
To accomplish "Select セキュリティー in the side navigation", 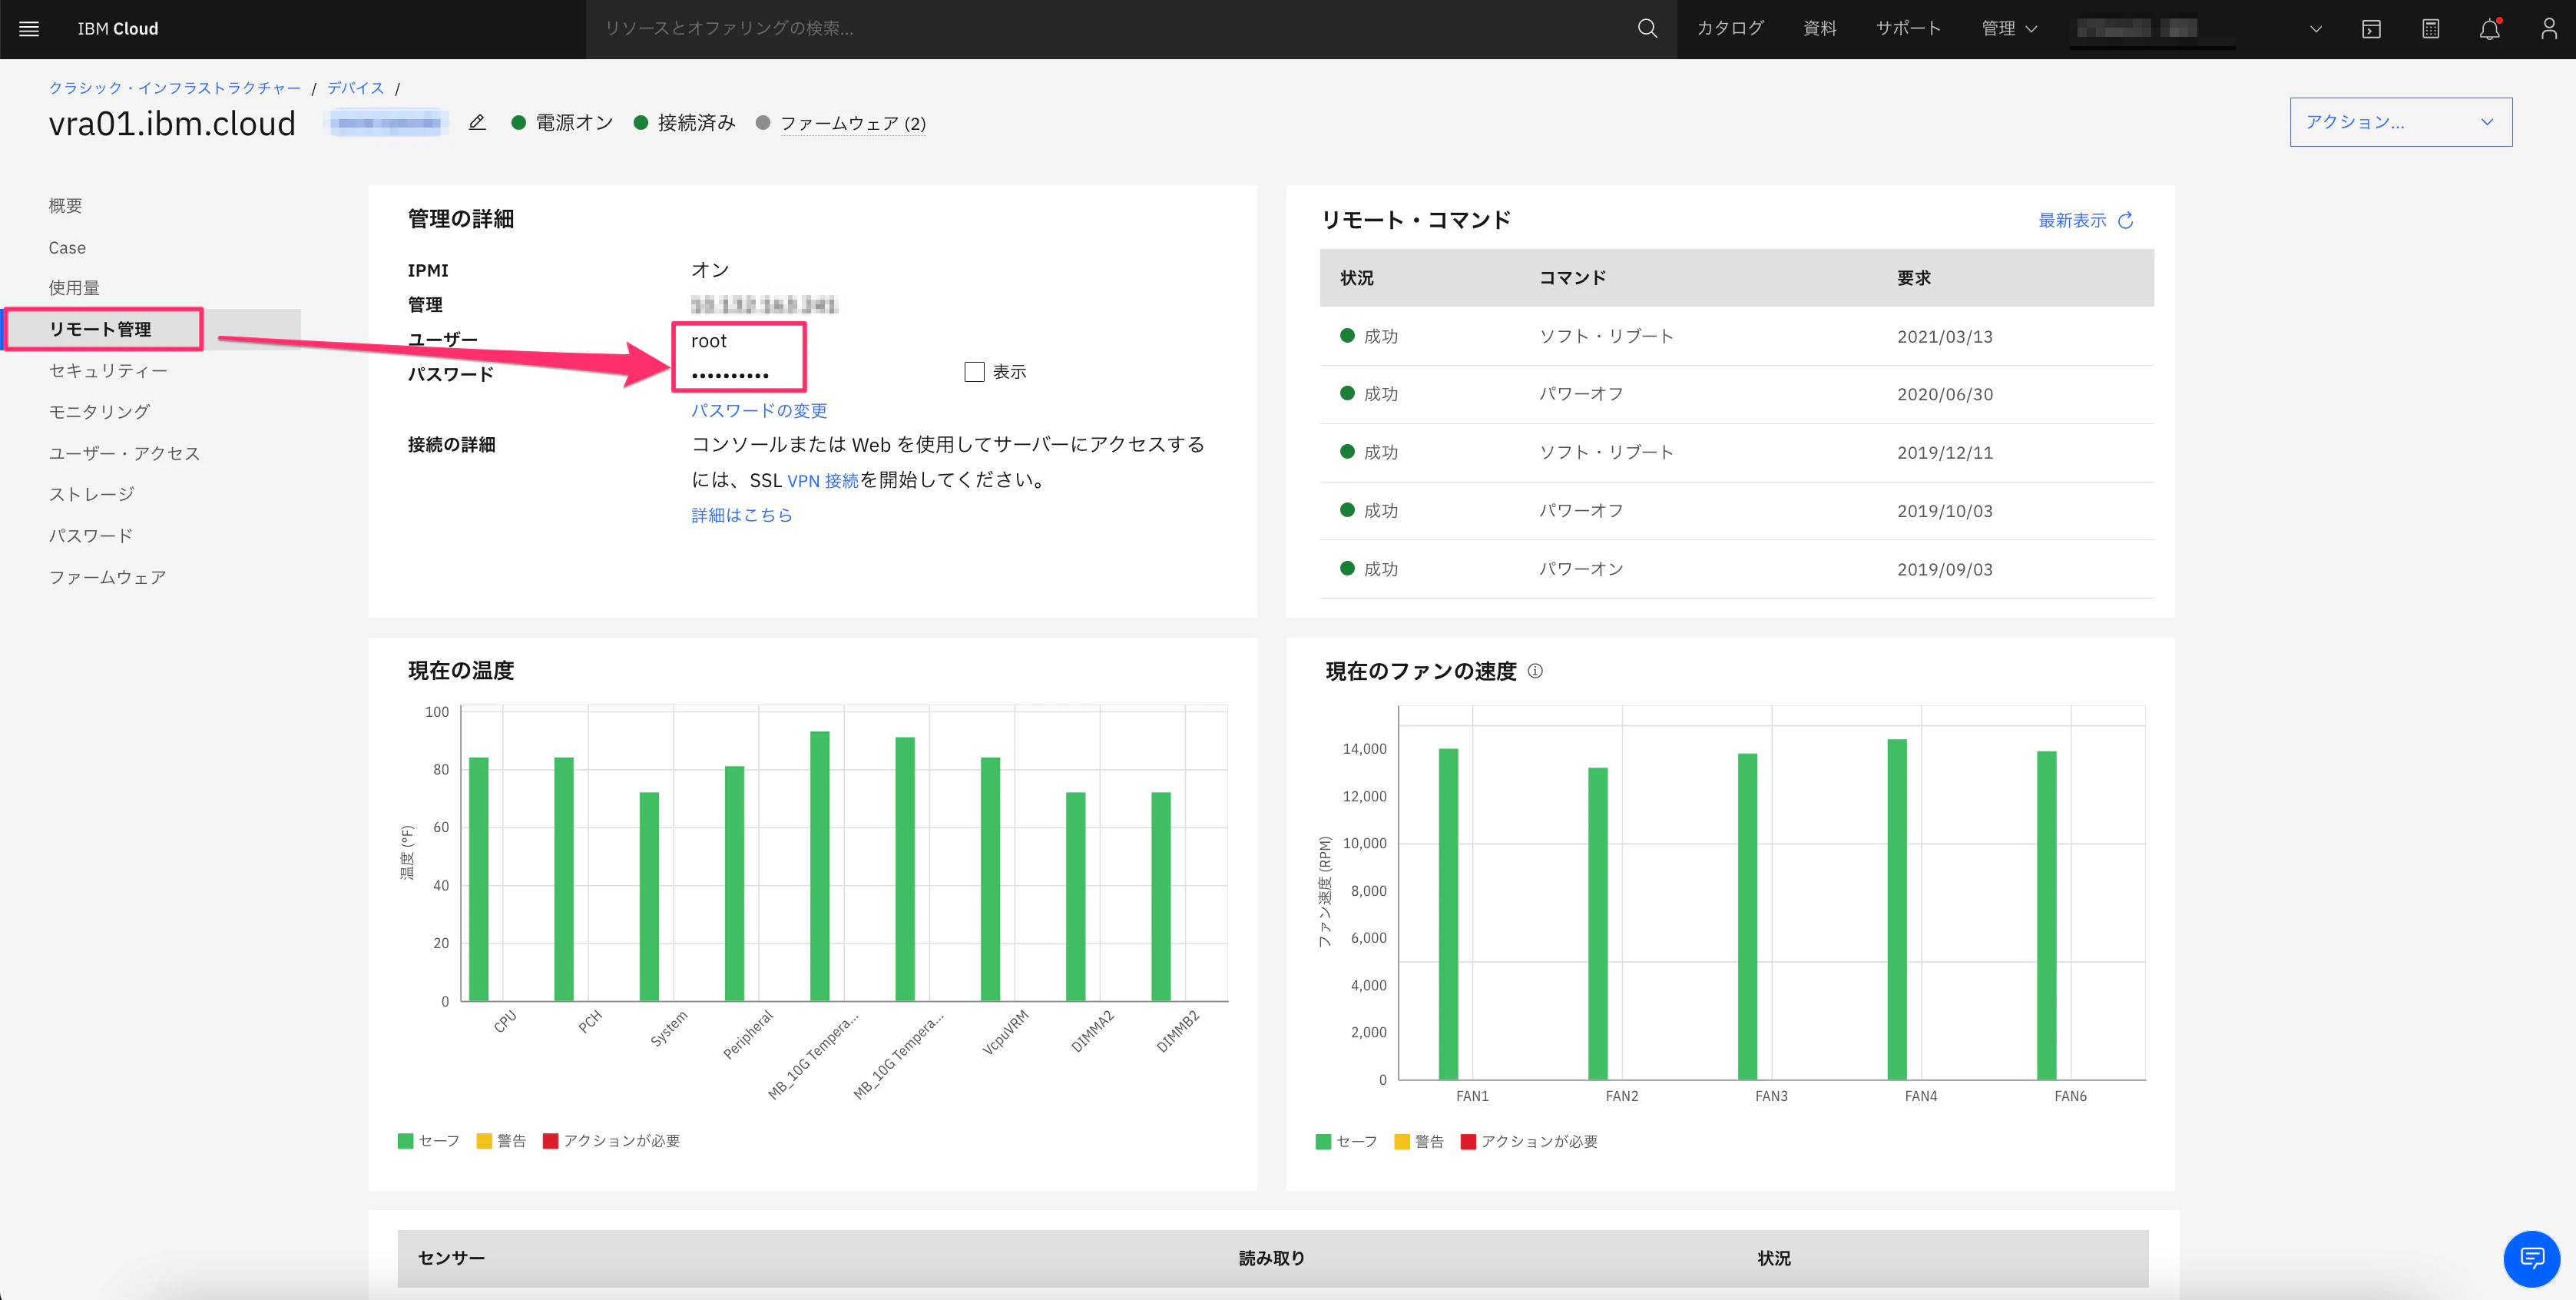I will tap(108, 370).
